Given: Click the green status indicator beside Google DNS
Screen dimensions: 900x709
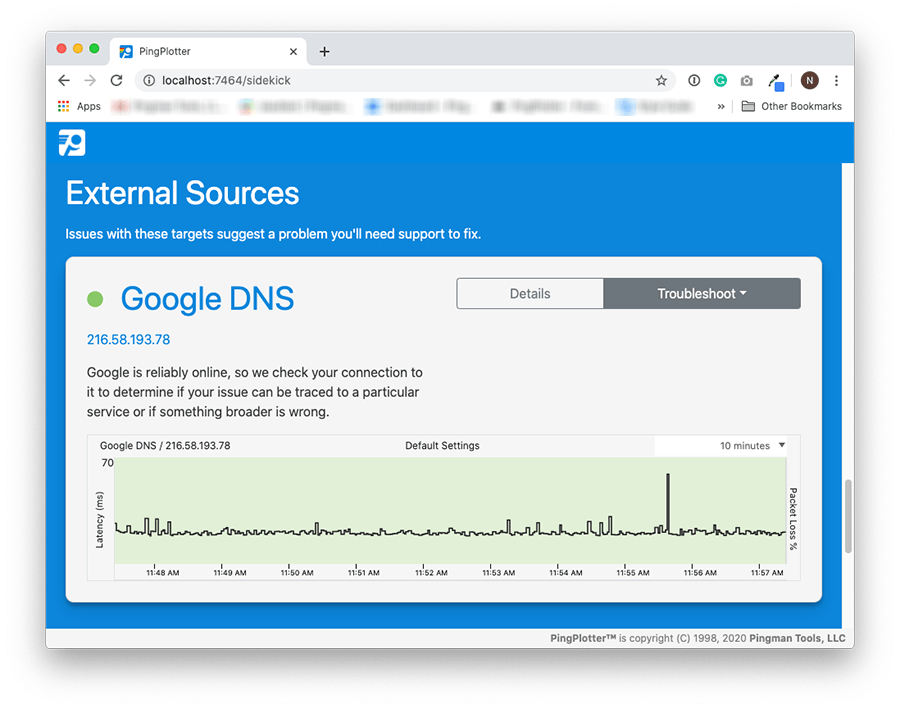Looking at the screenshot, I should click(x=95, y=298).
